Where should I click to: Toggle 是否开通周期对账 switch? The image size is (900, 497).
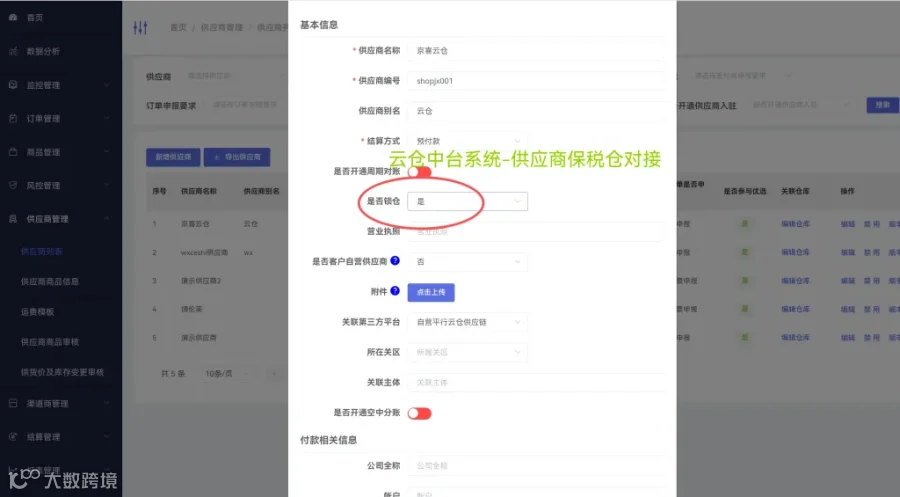coord(420,172)
